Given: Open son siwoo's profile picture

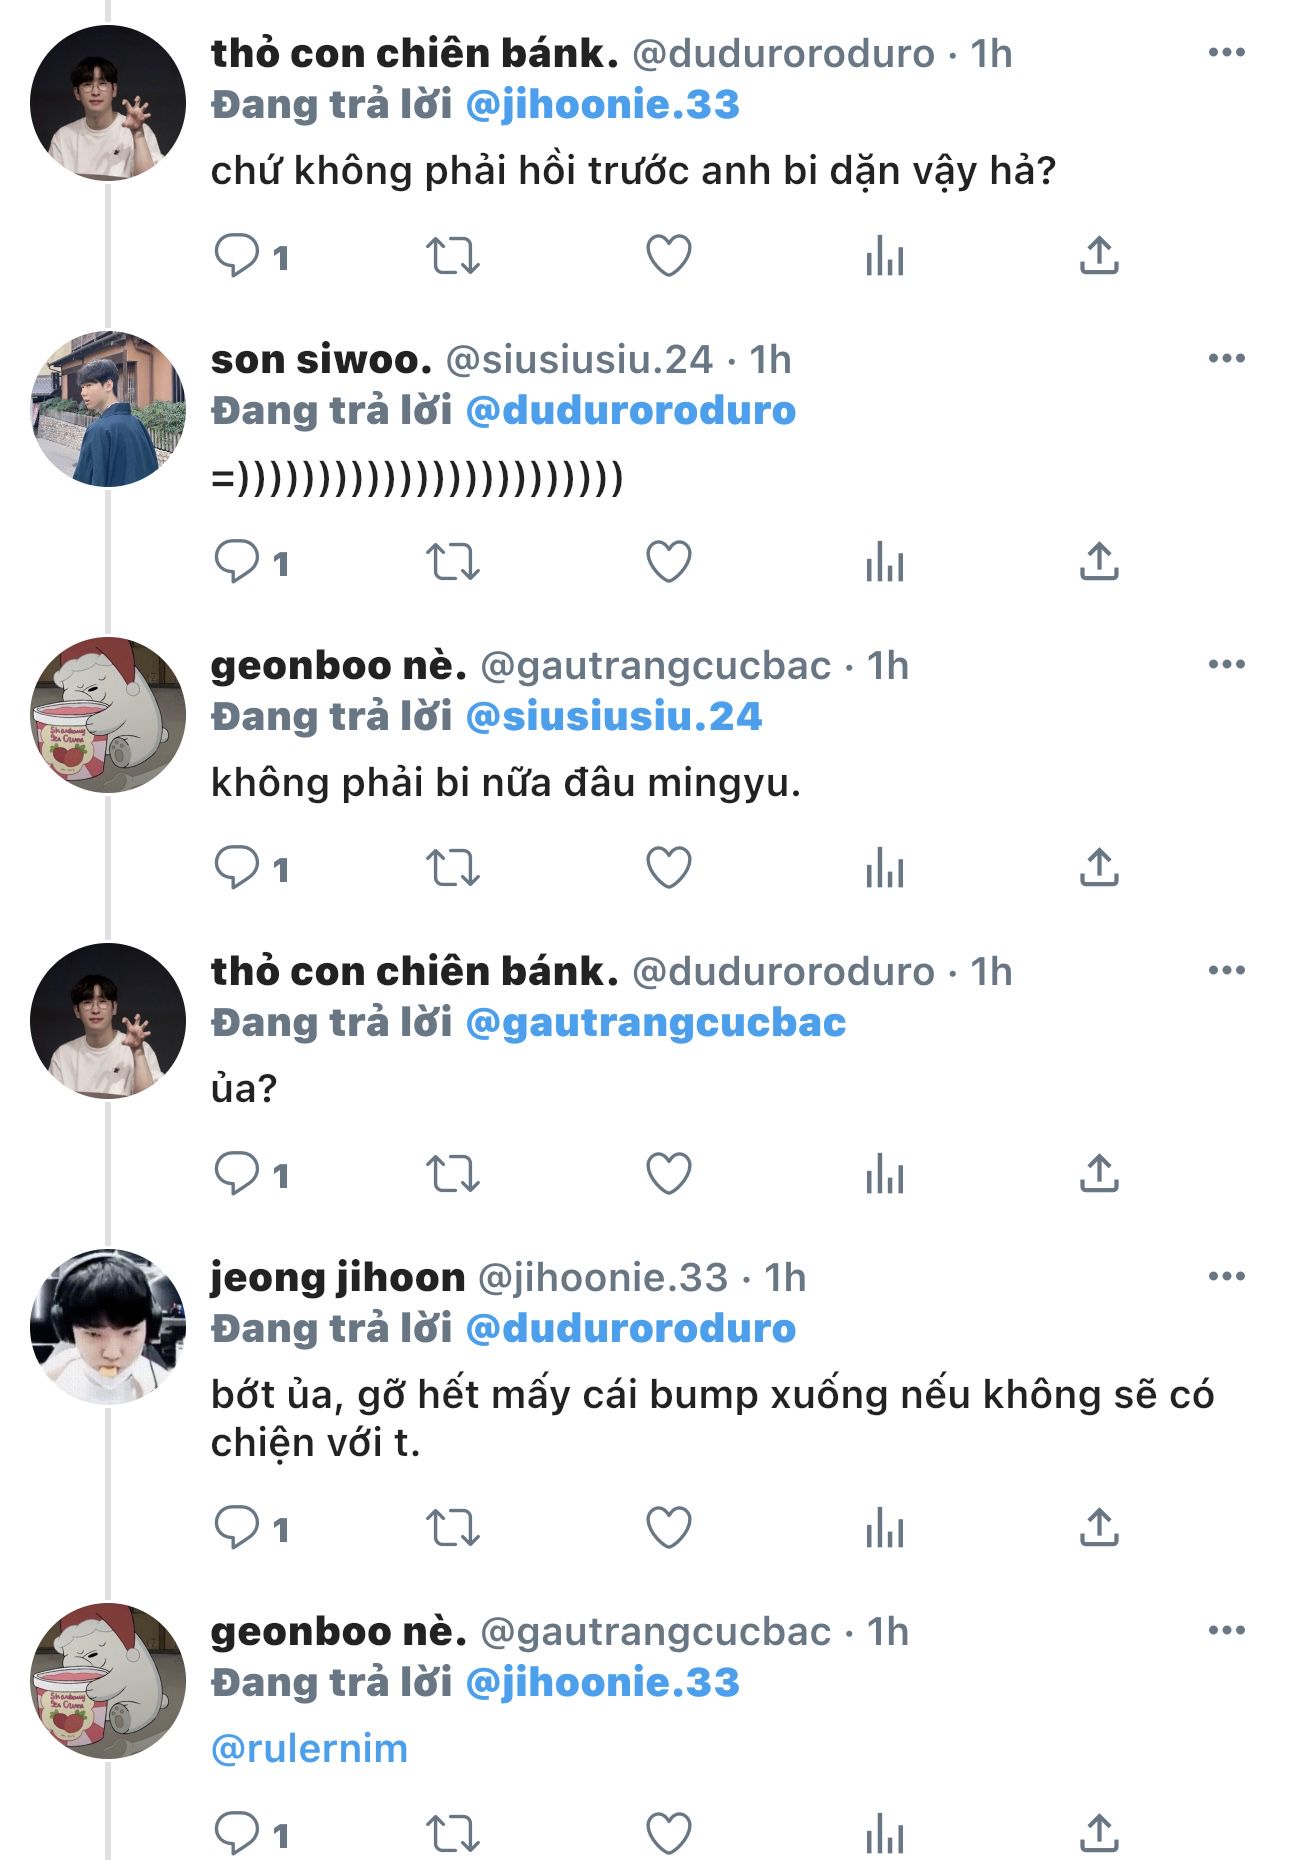Looking at the screenshot, I should point(108,409).
